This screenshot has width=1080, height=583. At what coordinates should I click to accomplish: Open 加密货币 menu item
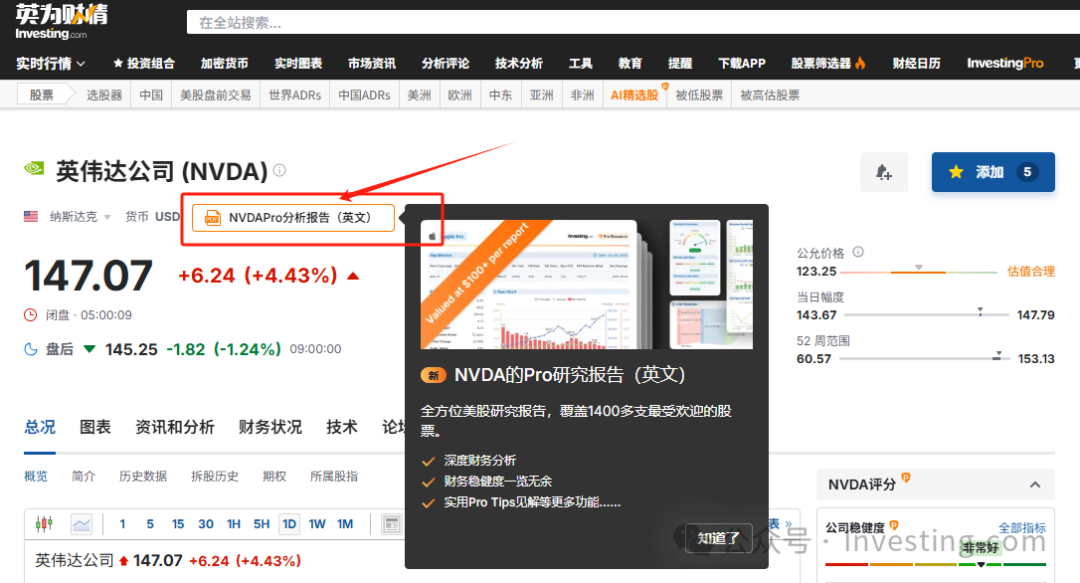(224, 63)
